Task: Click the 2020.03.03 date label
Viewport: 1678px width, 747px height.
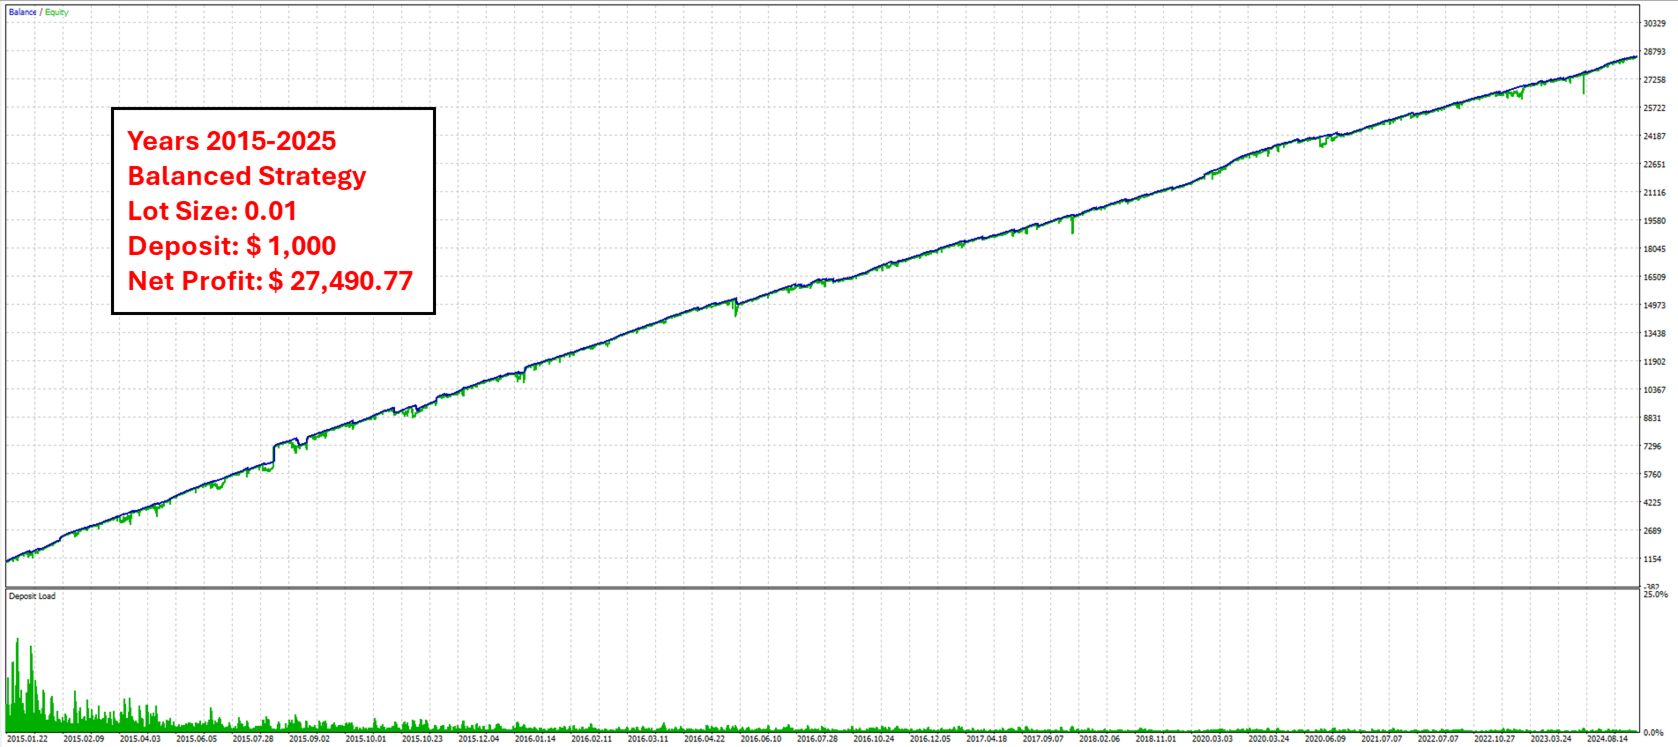Action: click(1213, 739)
